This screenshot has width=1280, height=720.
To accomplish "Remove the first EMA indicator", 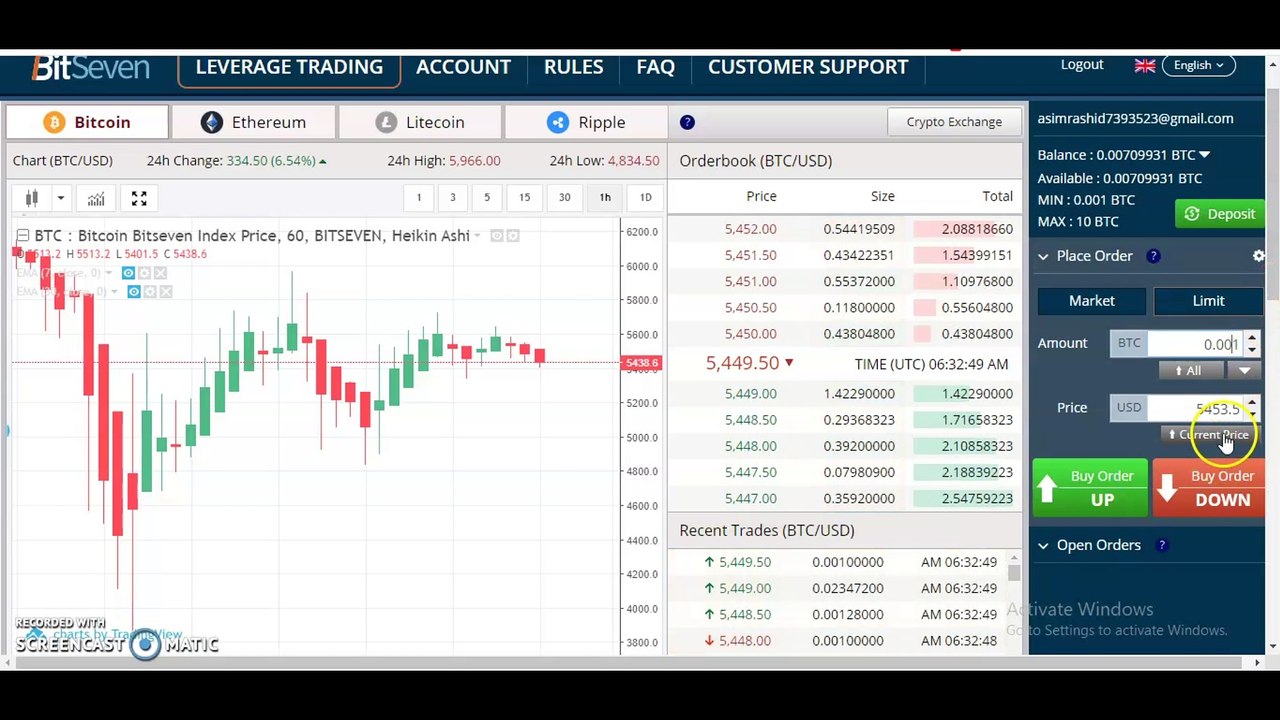I will coord(160,273).
